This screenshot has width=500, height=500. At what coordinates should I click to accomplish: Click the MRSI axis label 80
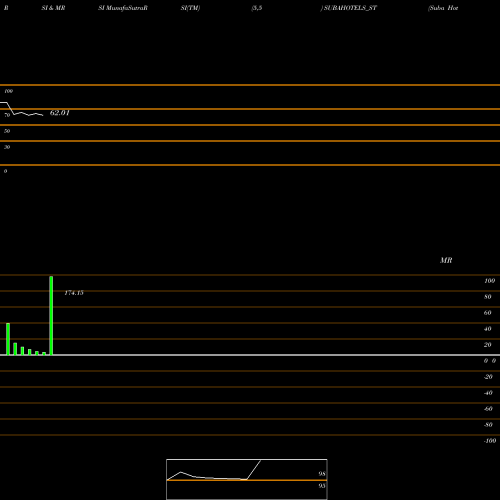pos(488,297)
